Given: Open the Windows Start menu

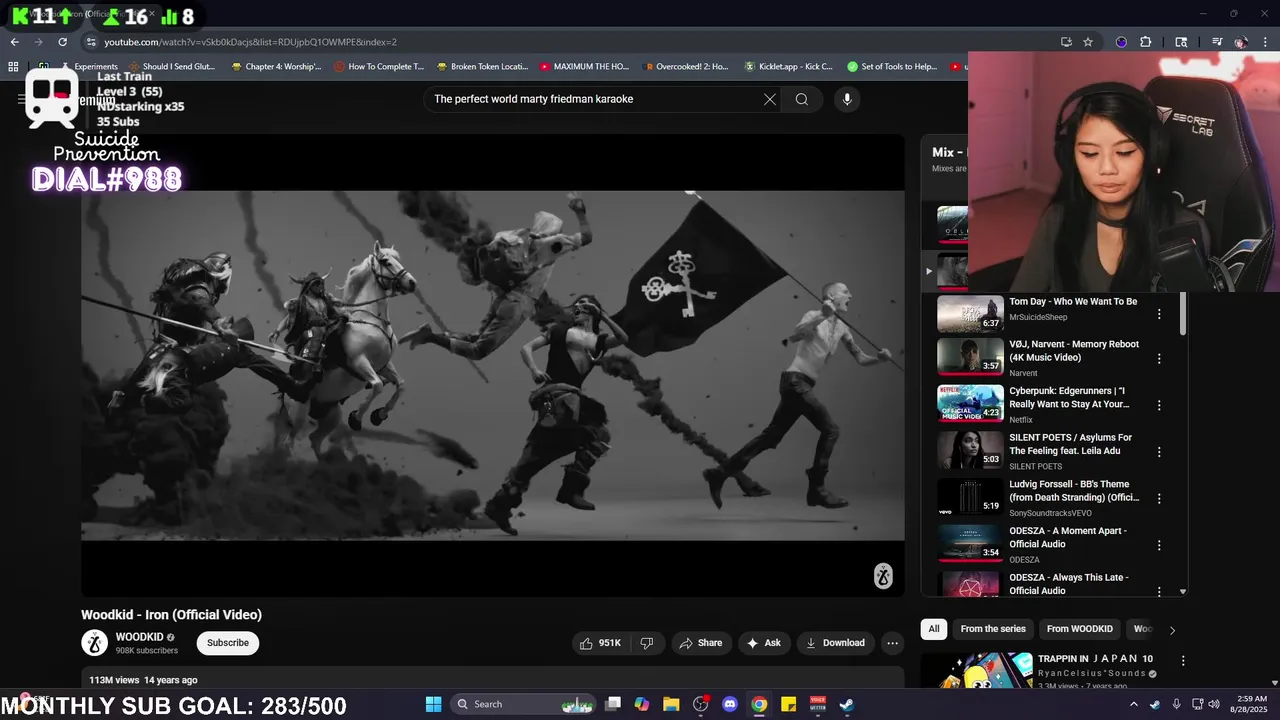Looking at the screenshot, I should pyautogui.click(x=433, y=704).
